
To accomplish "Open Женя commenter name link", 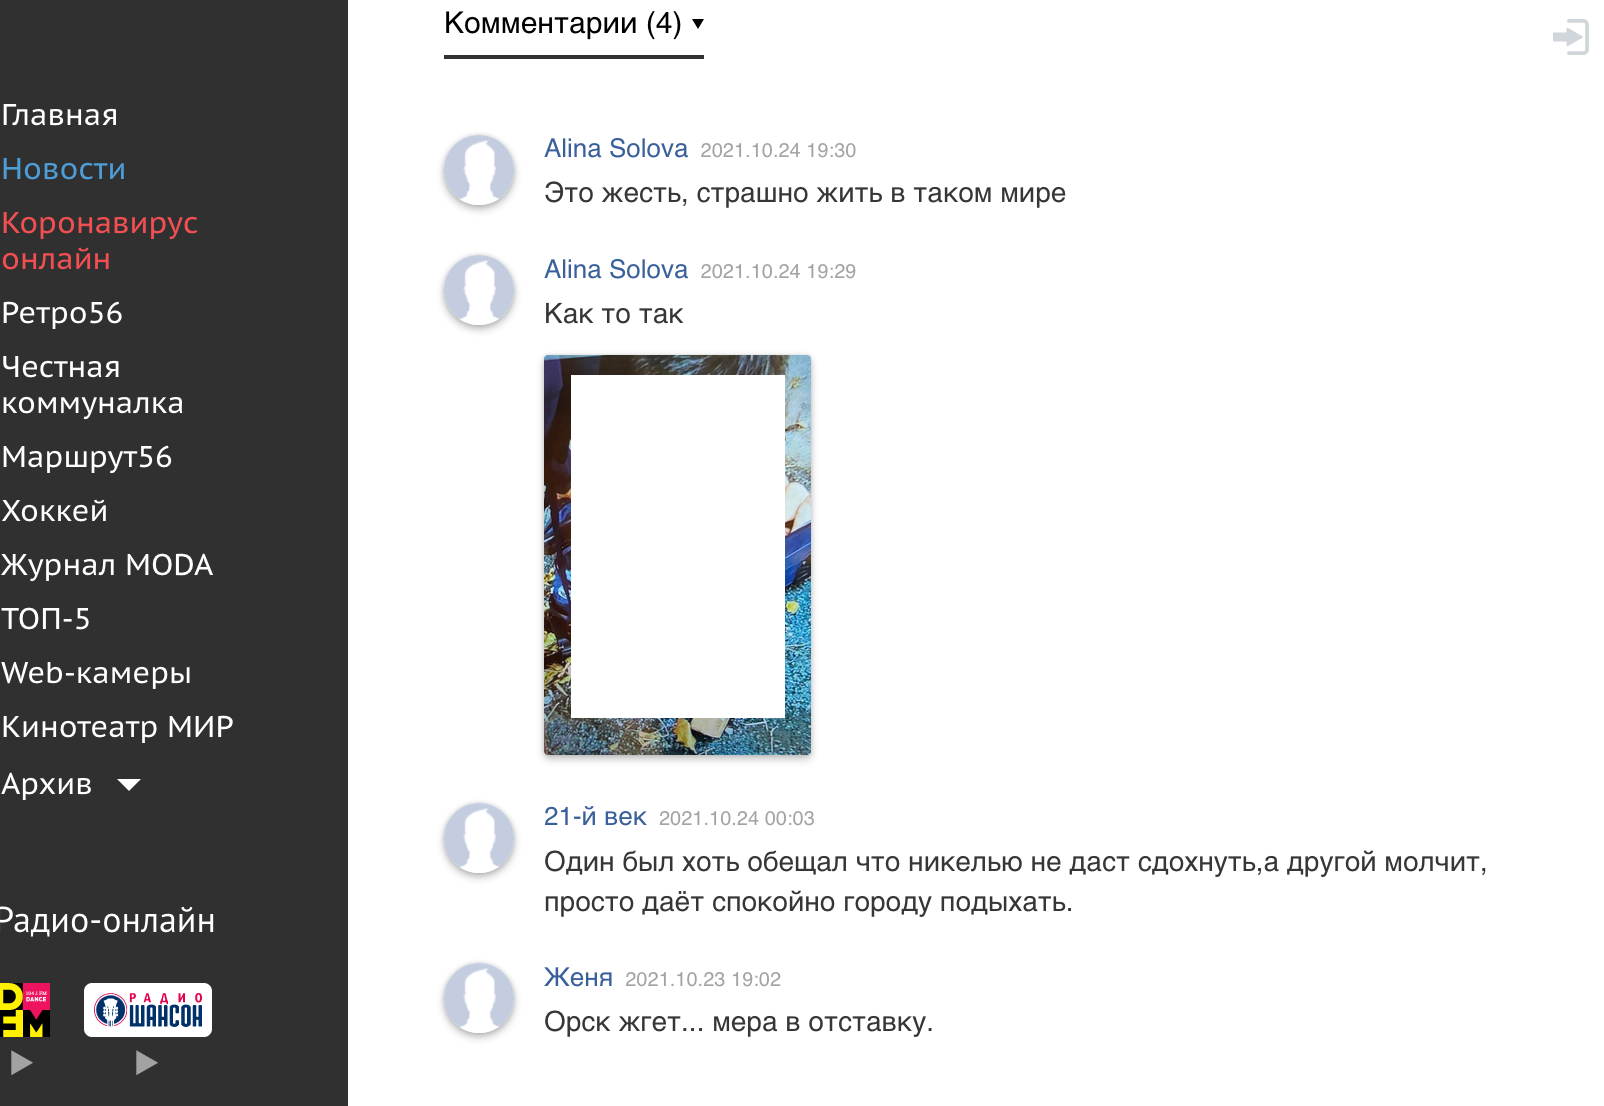I will click(578, 978).
